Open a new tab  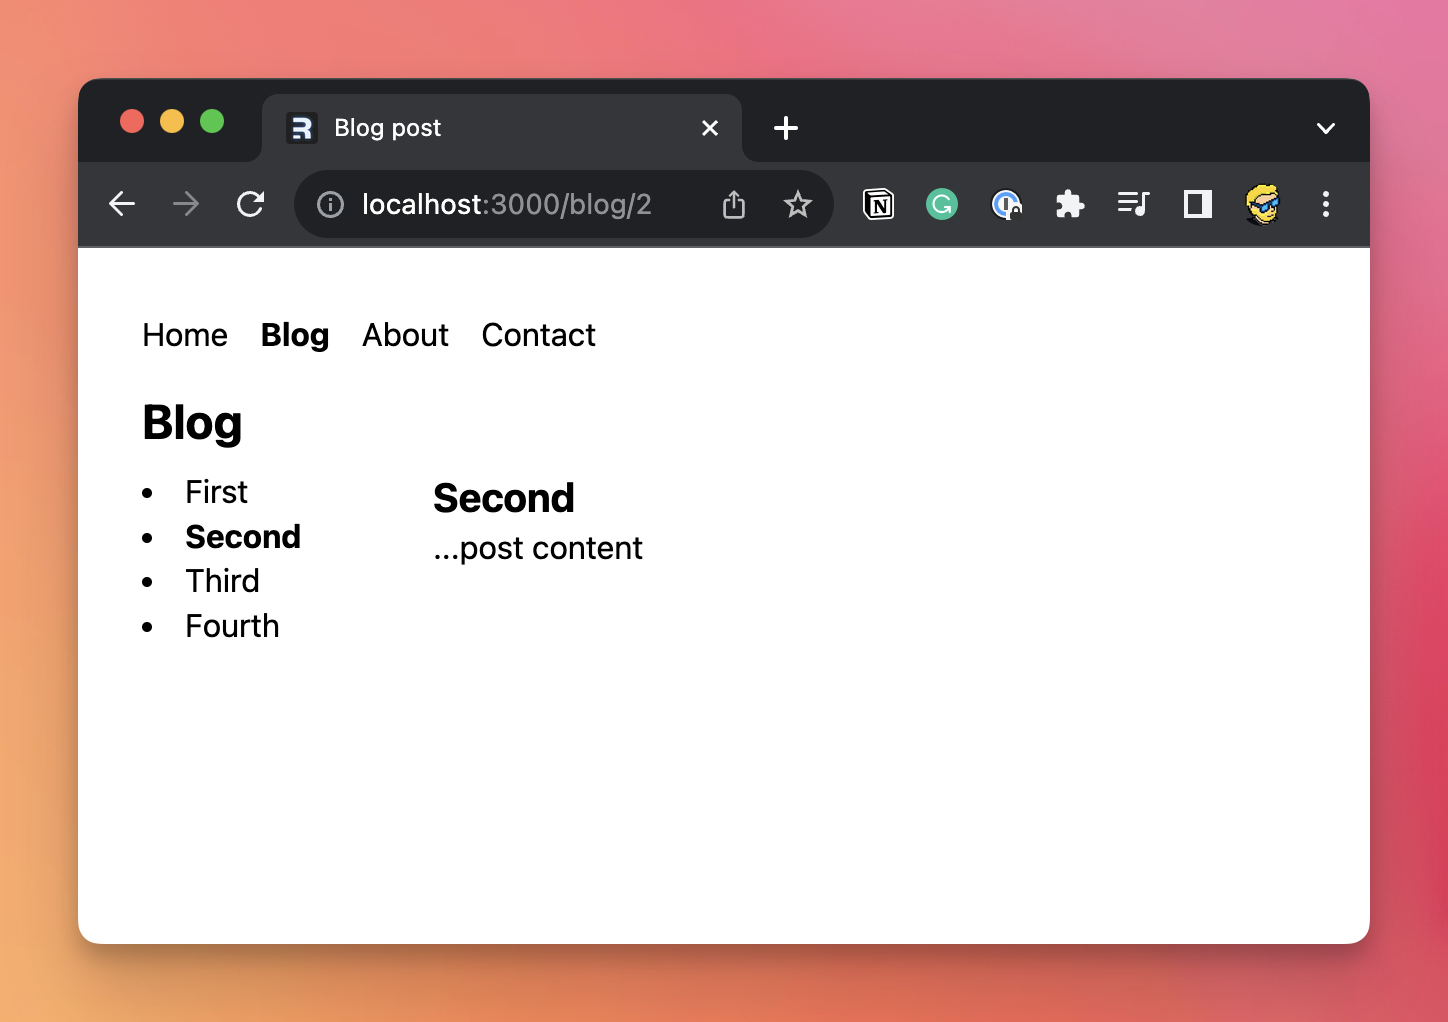786,128
